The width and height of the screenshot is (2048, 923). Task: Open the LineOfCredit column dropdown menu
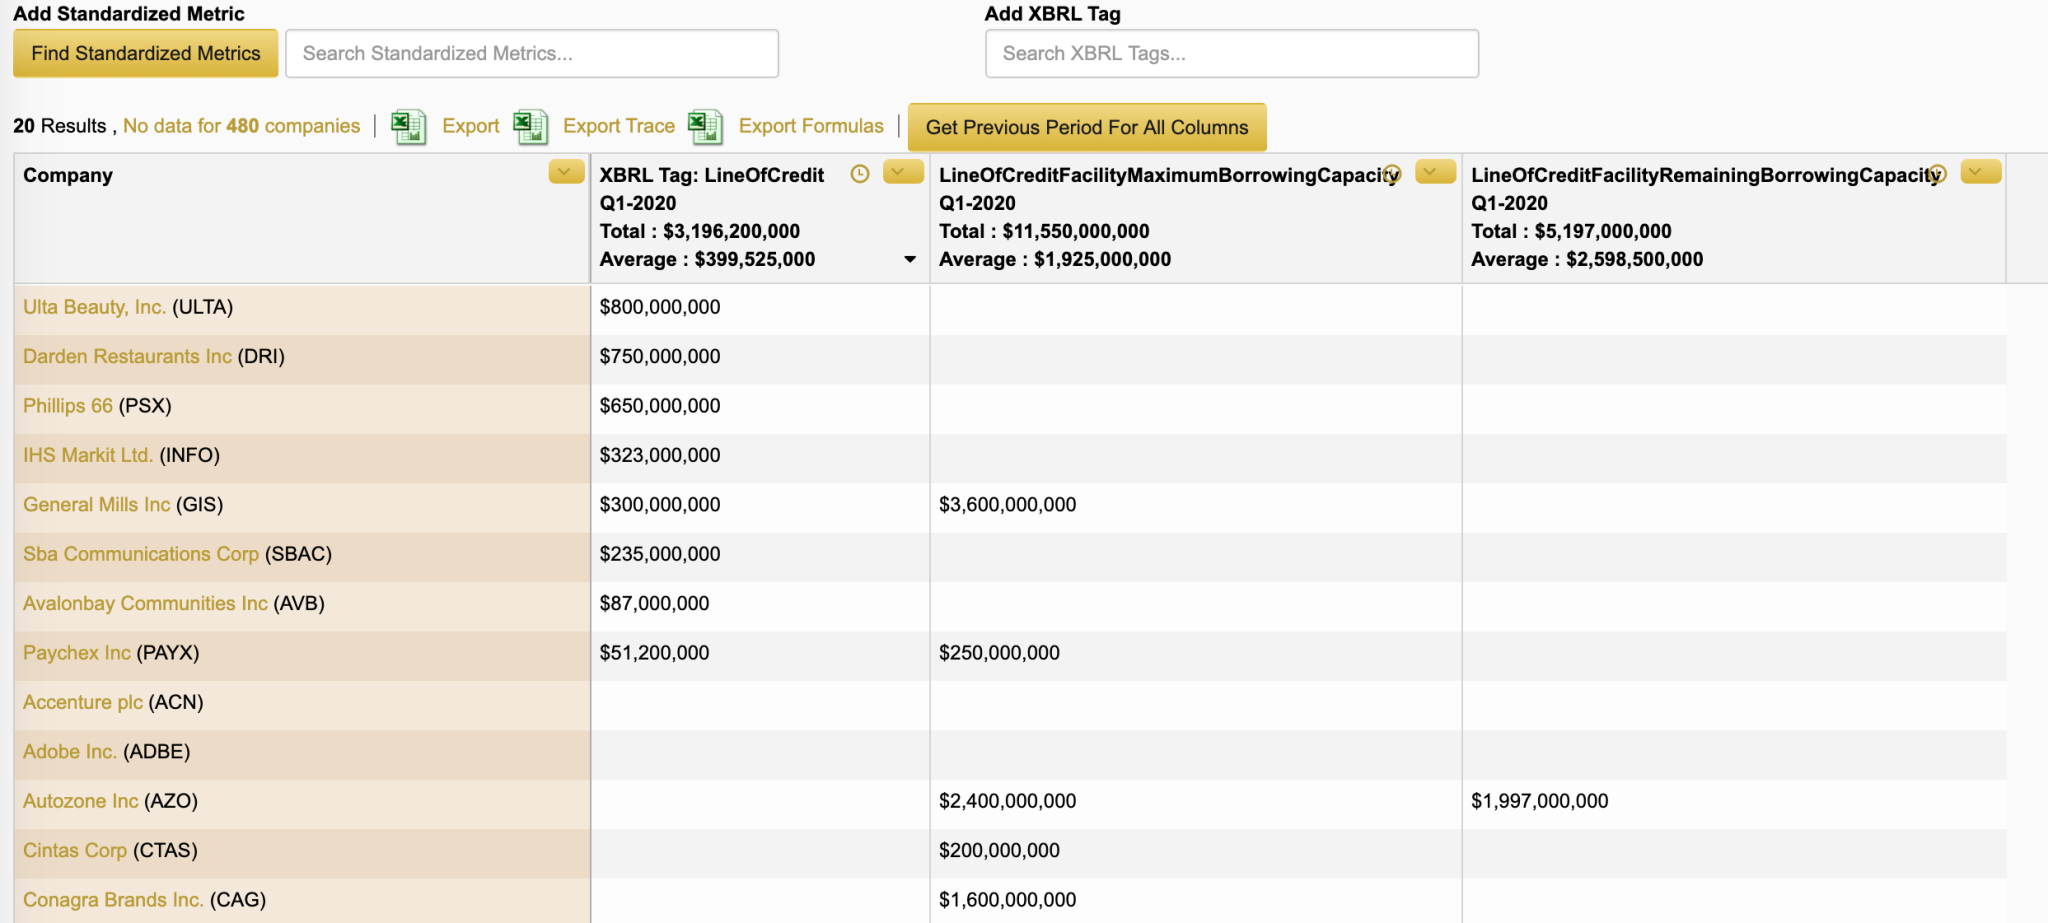[x=902, y=172]
